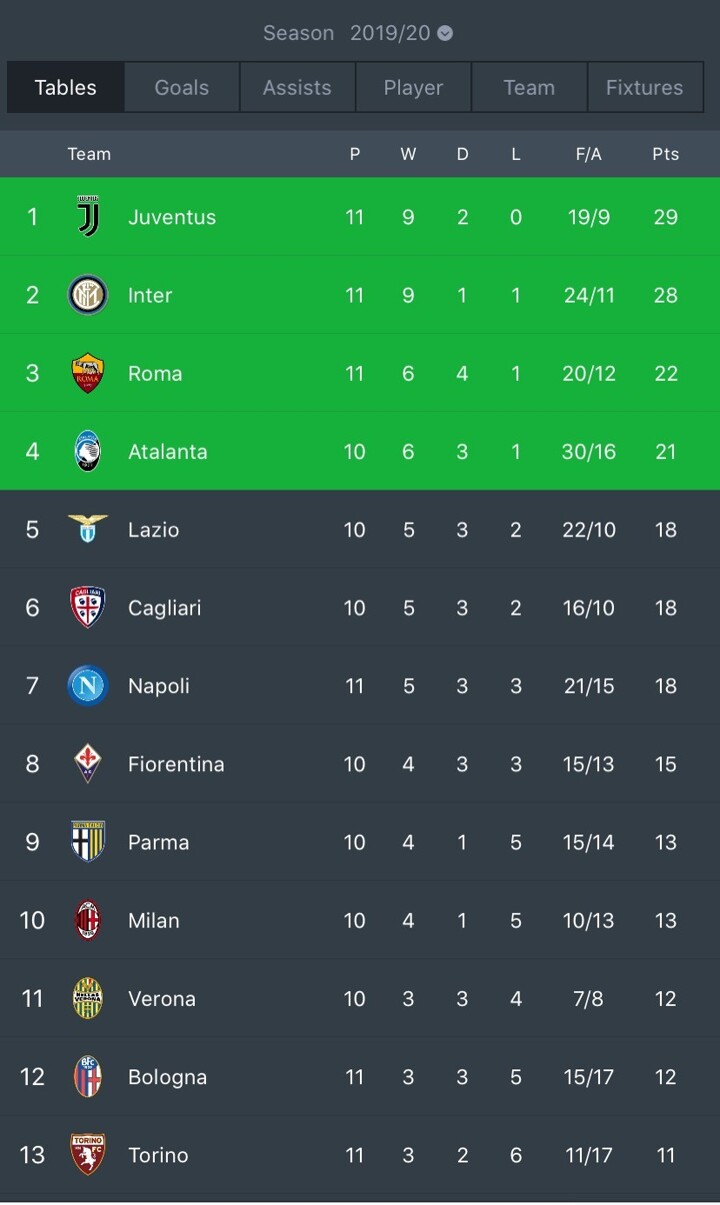Open the Fixtures tab

click(644, 87)
